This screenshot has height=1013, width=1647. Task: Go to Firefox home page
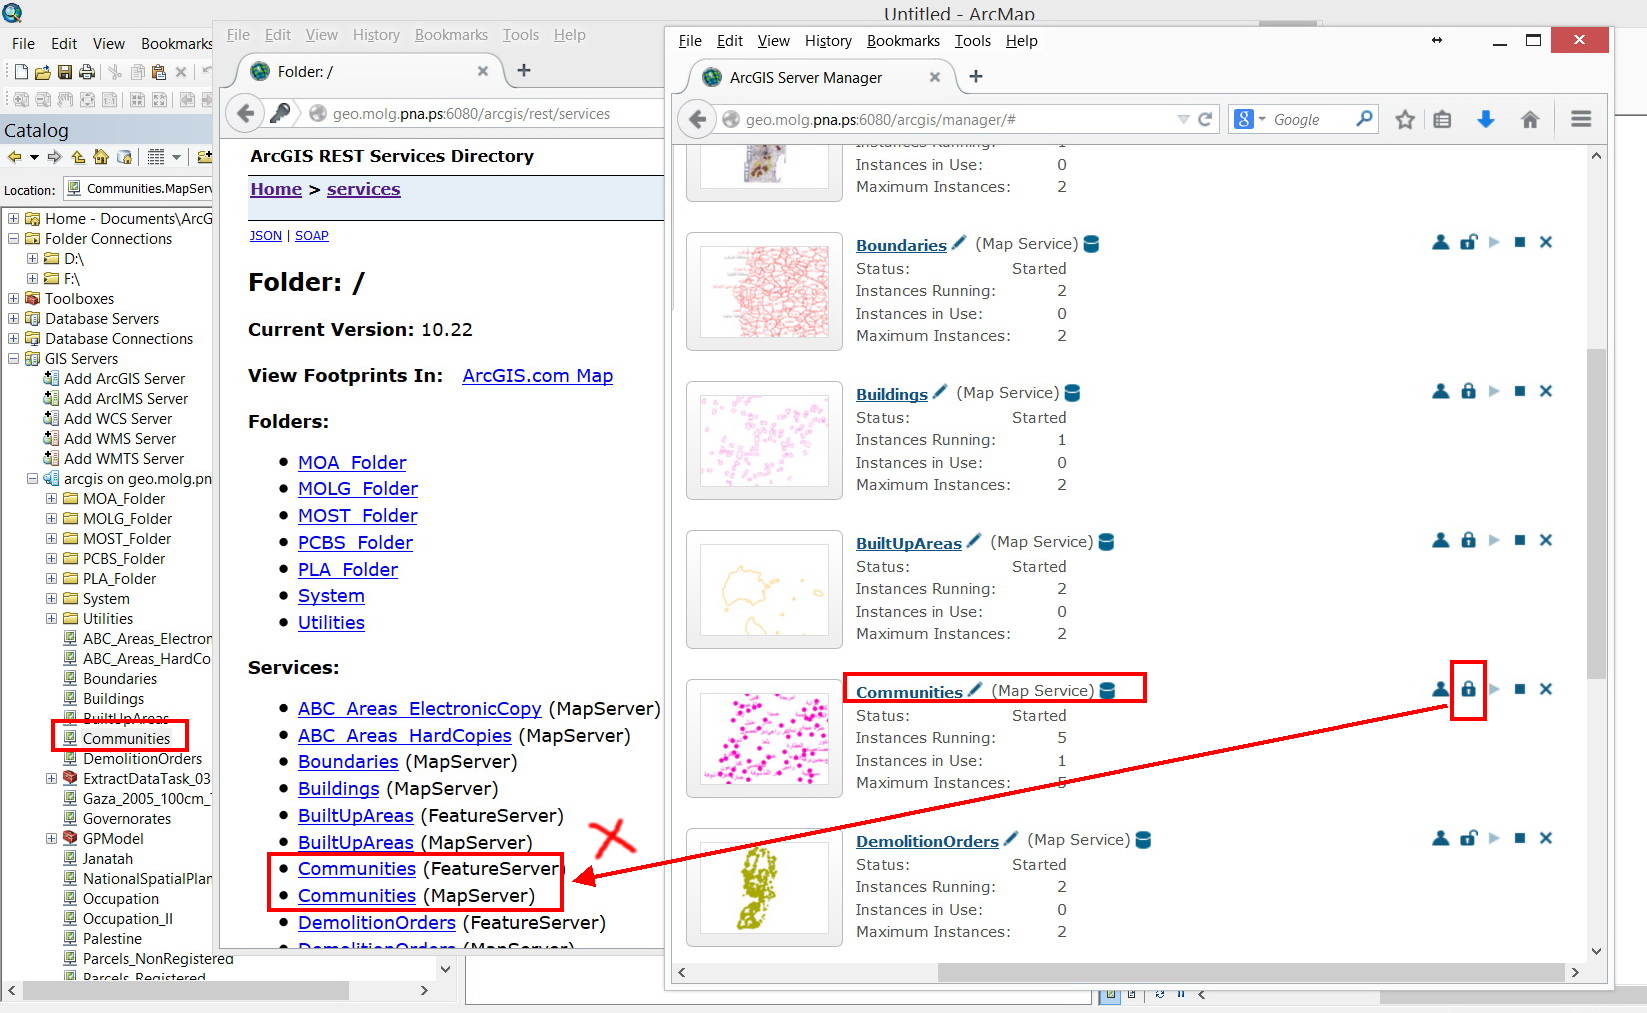click(1530, 119)
